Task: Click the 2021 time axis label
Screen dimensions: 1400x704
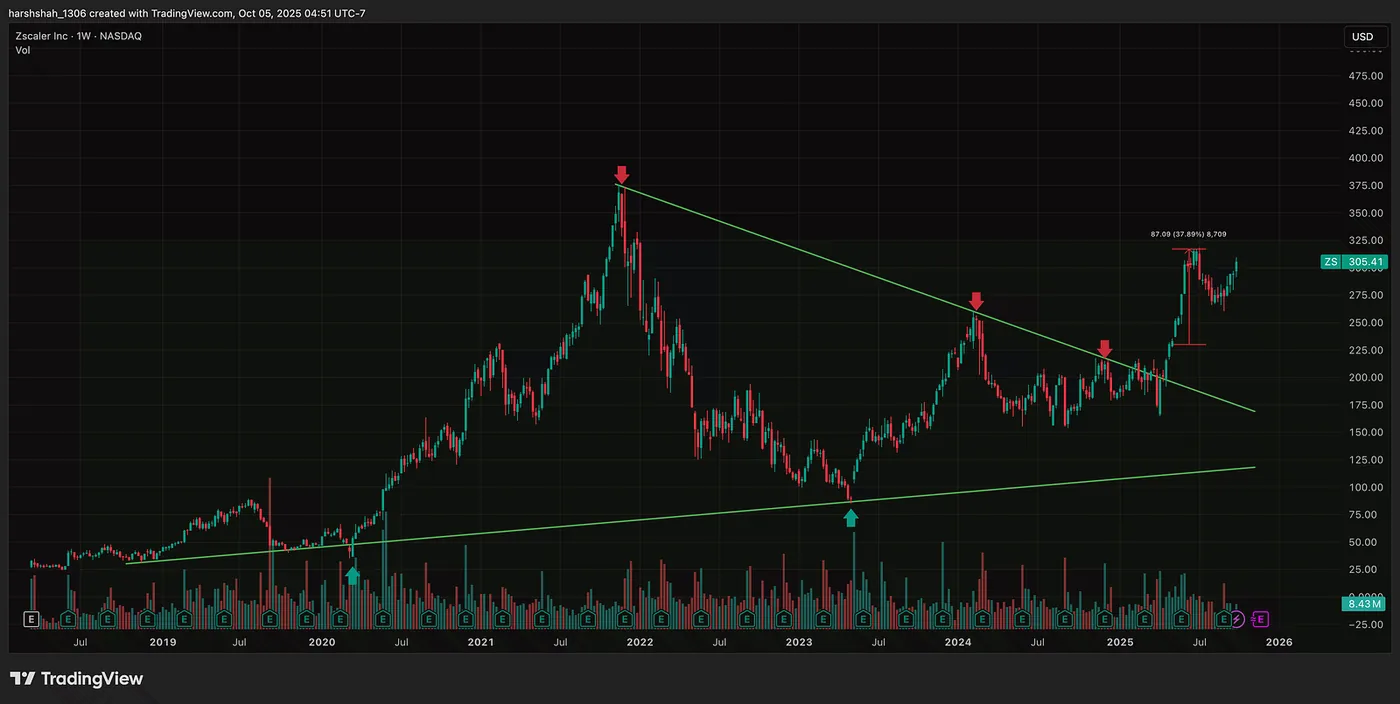Action: [480, 642]
